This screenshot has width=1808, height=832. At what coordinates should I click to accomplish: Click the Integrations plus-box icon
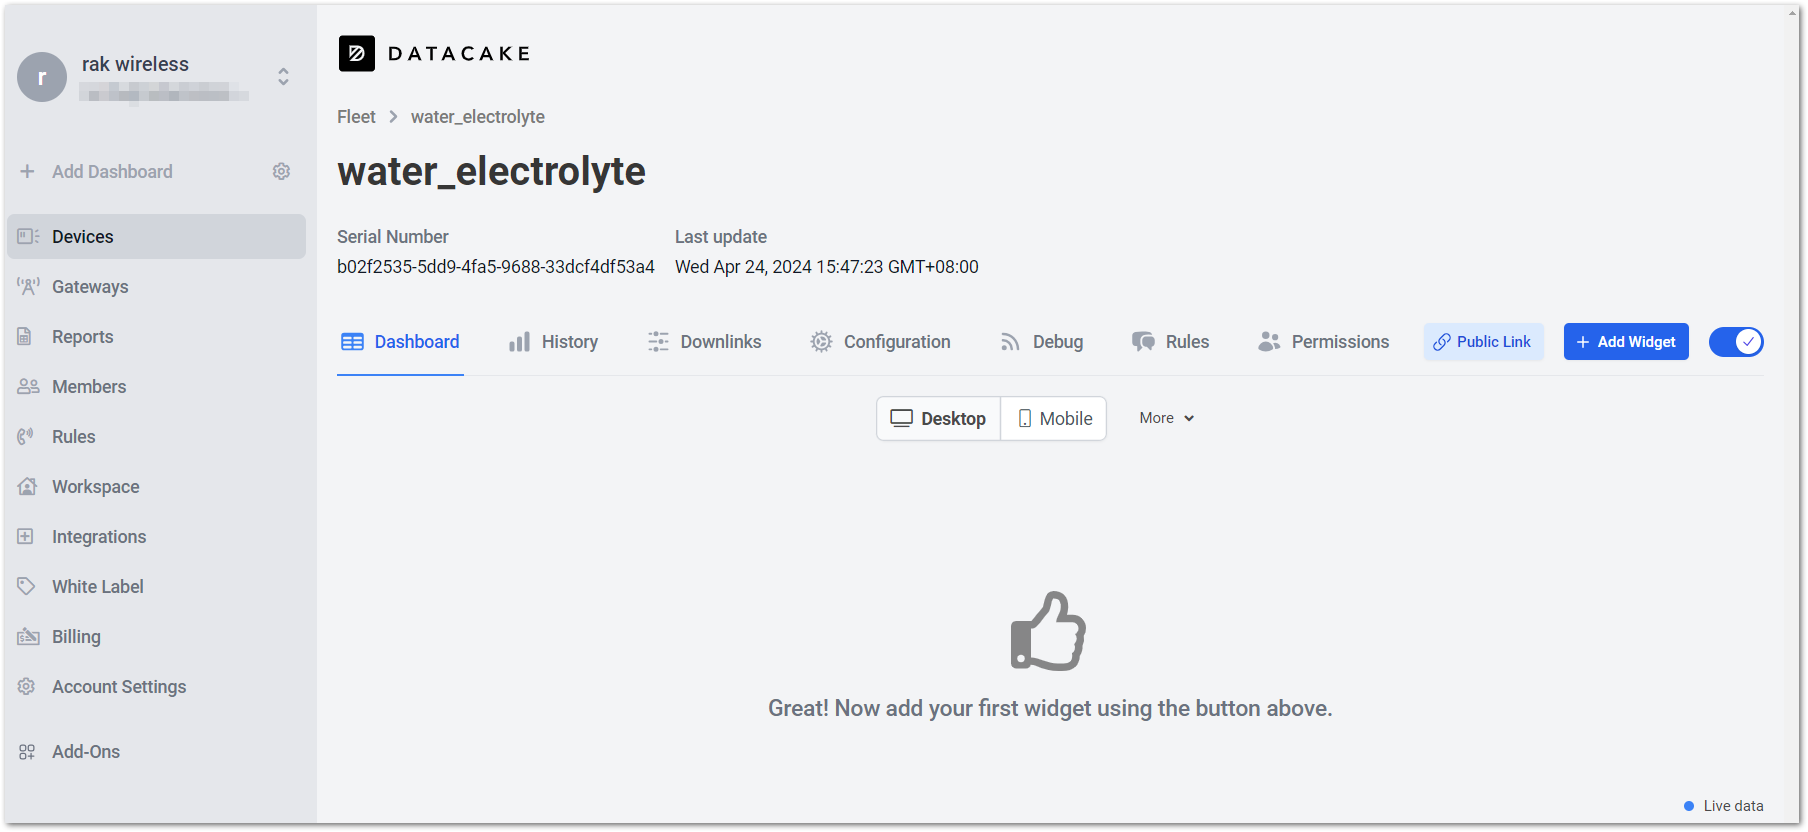tap(26, 537)
